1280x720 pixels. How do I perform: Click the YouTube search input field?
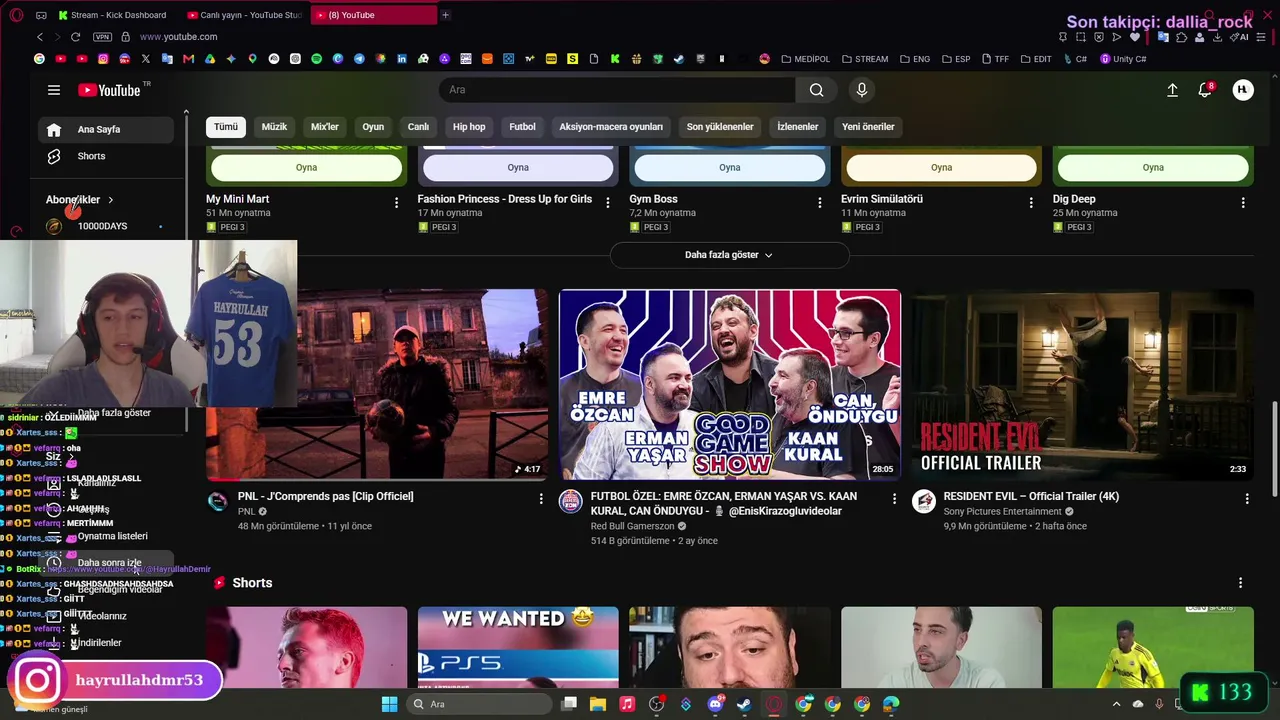pos(617,90)
